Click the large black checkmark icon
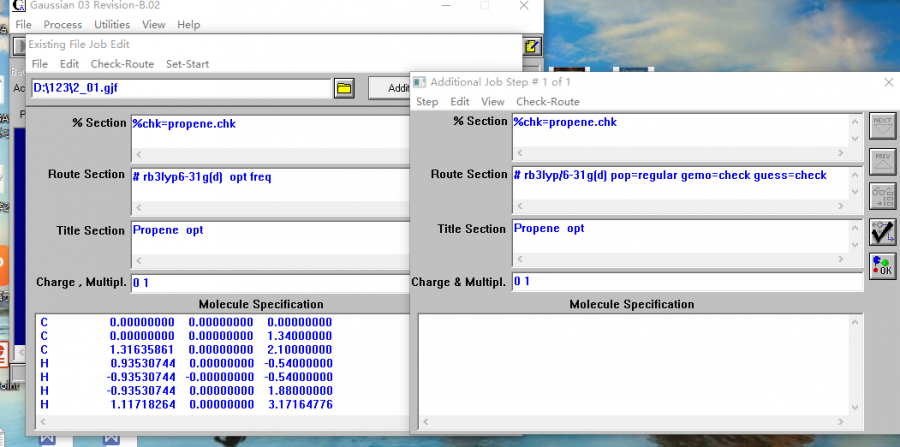The height and width of the screenshot is (447, 900). pyautogui.click(x=882, y=232)
